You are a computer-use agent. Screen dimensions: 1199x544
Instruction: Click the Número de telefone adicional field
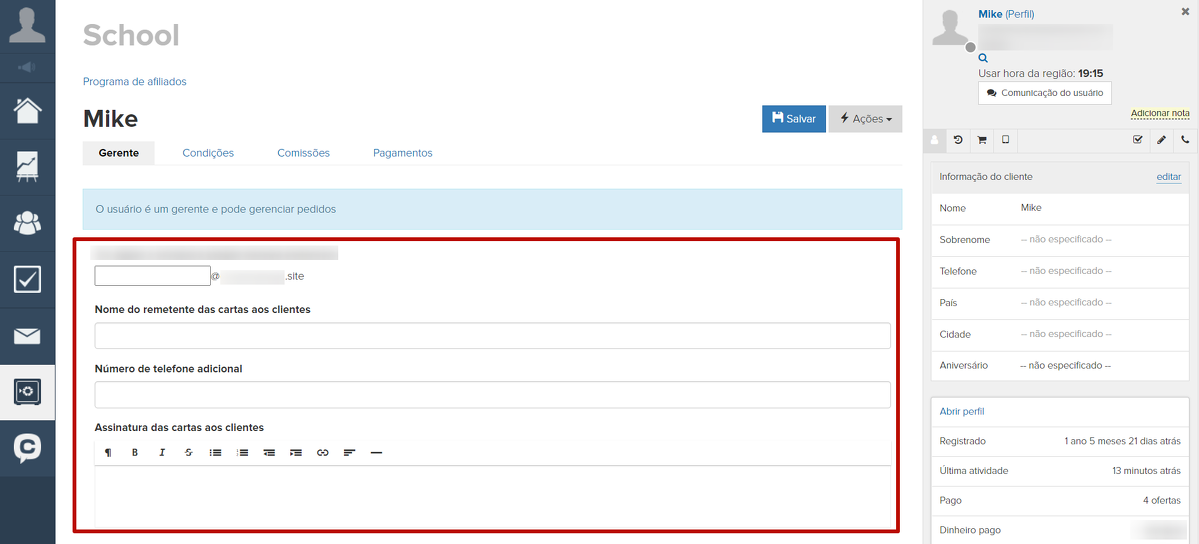pyautogui.click(x=492, y=395)
